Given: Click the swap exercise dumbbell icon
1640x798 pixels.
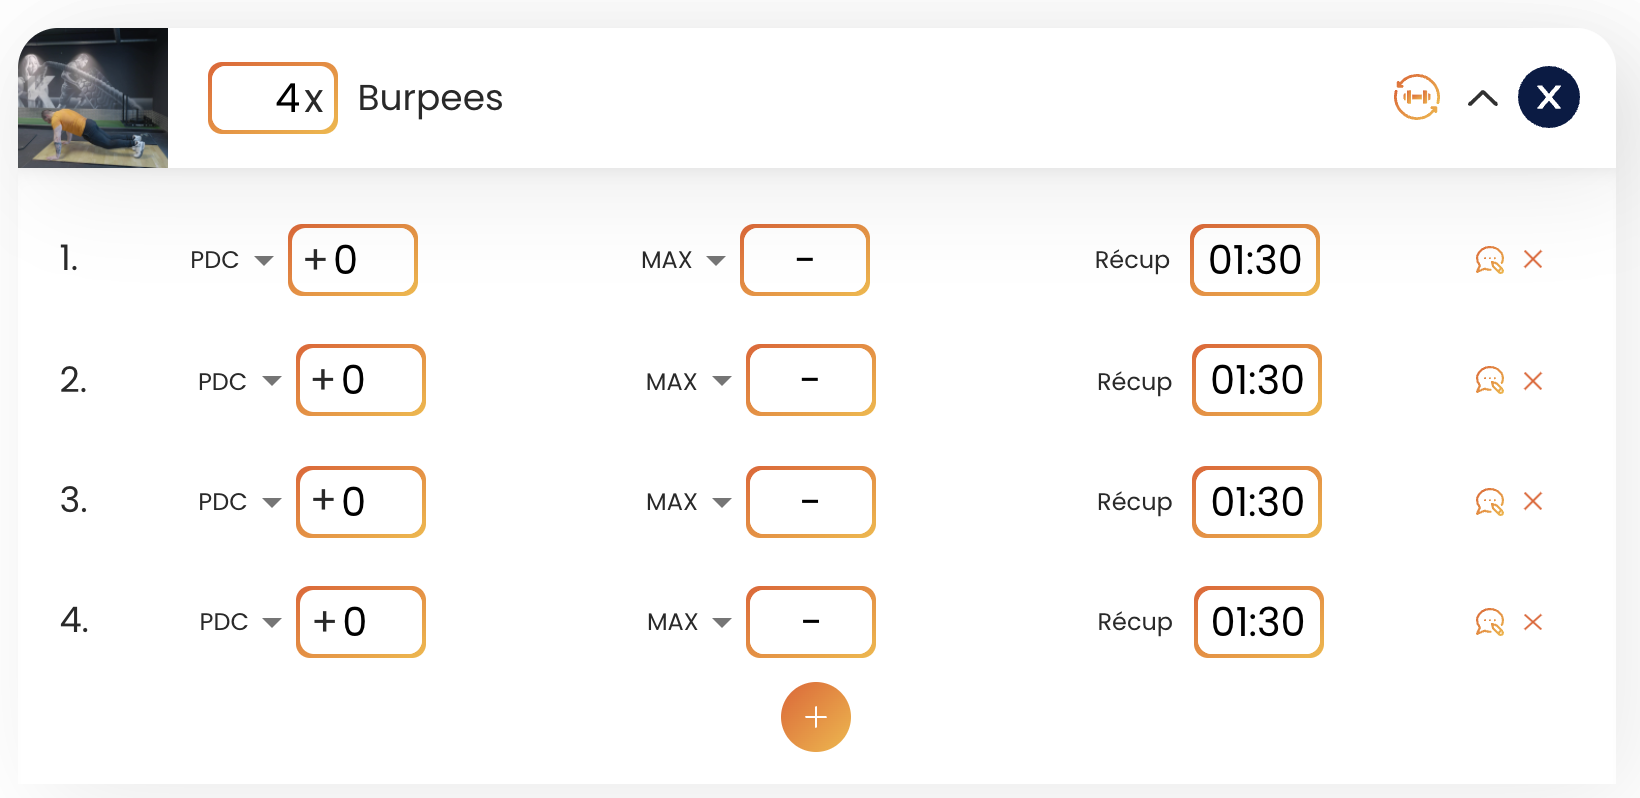Looking at the screenshot, I should [x=1416, y=97].
